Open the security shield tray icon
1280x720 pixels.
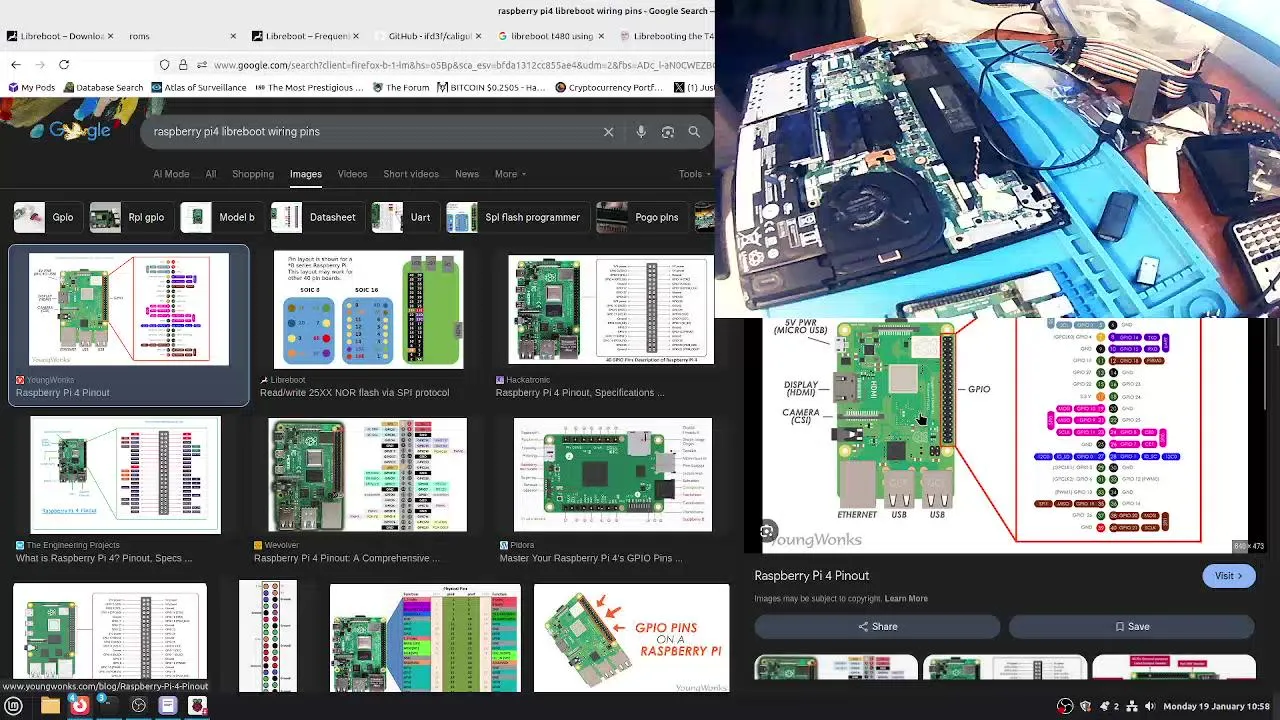coord(1085,707)
